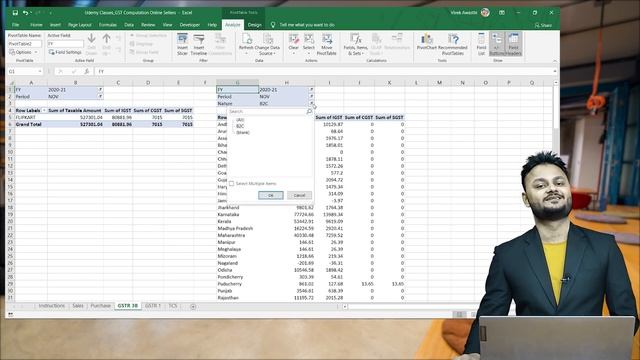Click the Tell me what you want box
Screen dimensions: 640x360
coord(307,25)
